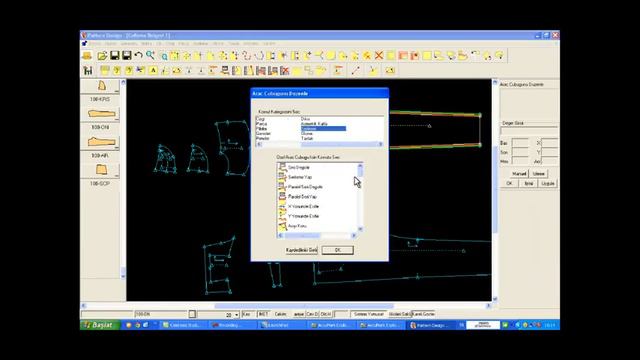Click the icon beside Y Yönünde Esnet

pyautogui.click(x=282, y=216)
